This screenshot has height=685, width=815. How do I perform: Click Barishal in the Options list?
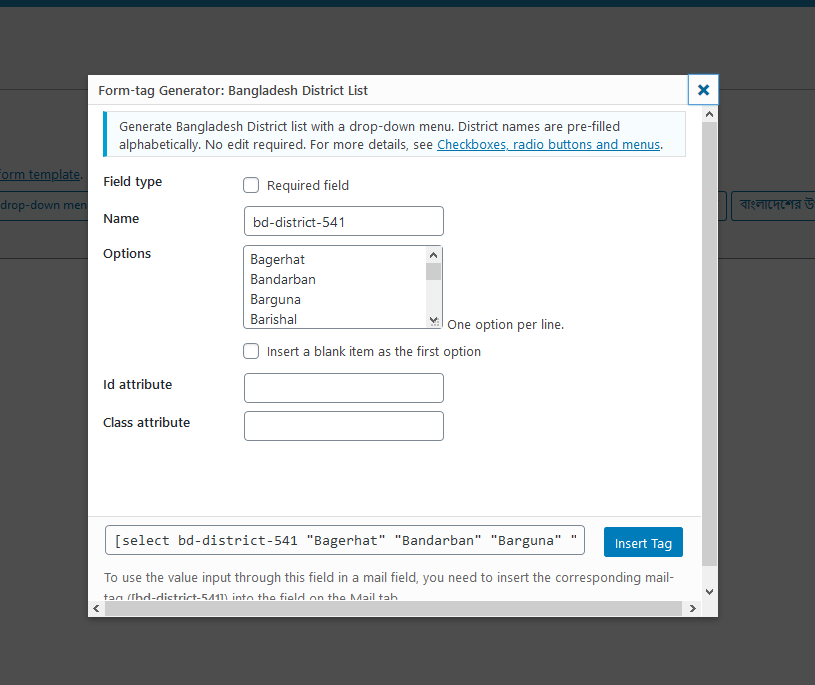pyautogui.click(x=273, y=319)
